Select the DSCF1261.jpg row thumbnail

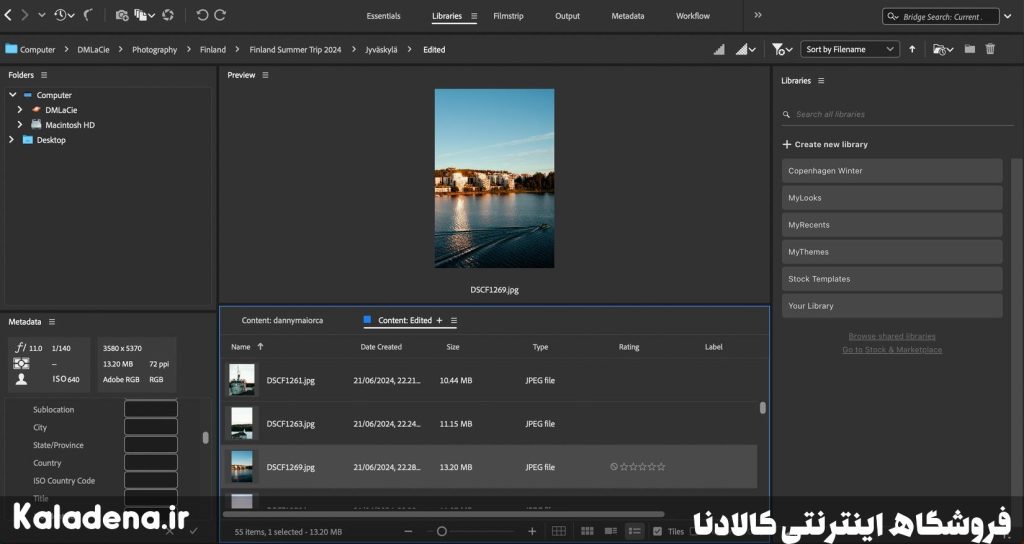tap(242, 380)
